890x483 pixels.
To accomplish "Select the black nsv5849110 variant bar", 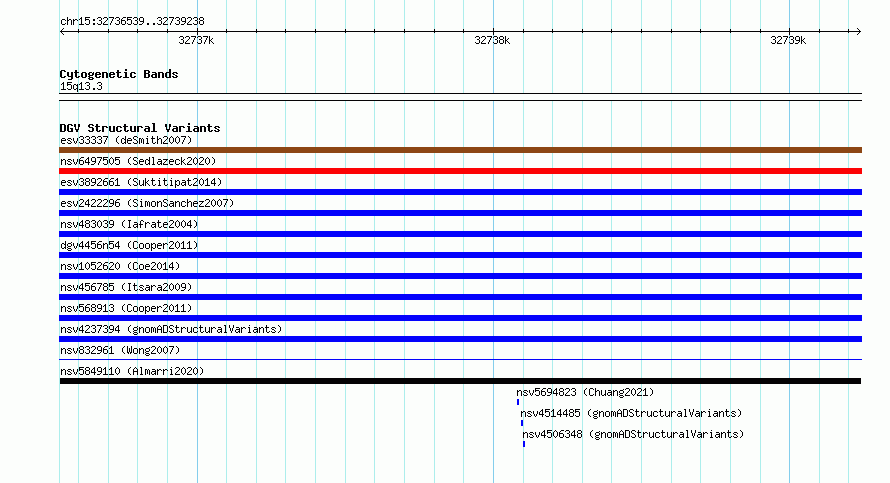I will (x=460, y=381).
